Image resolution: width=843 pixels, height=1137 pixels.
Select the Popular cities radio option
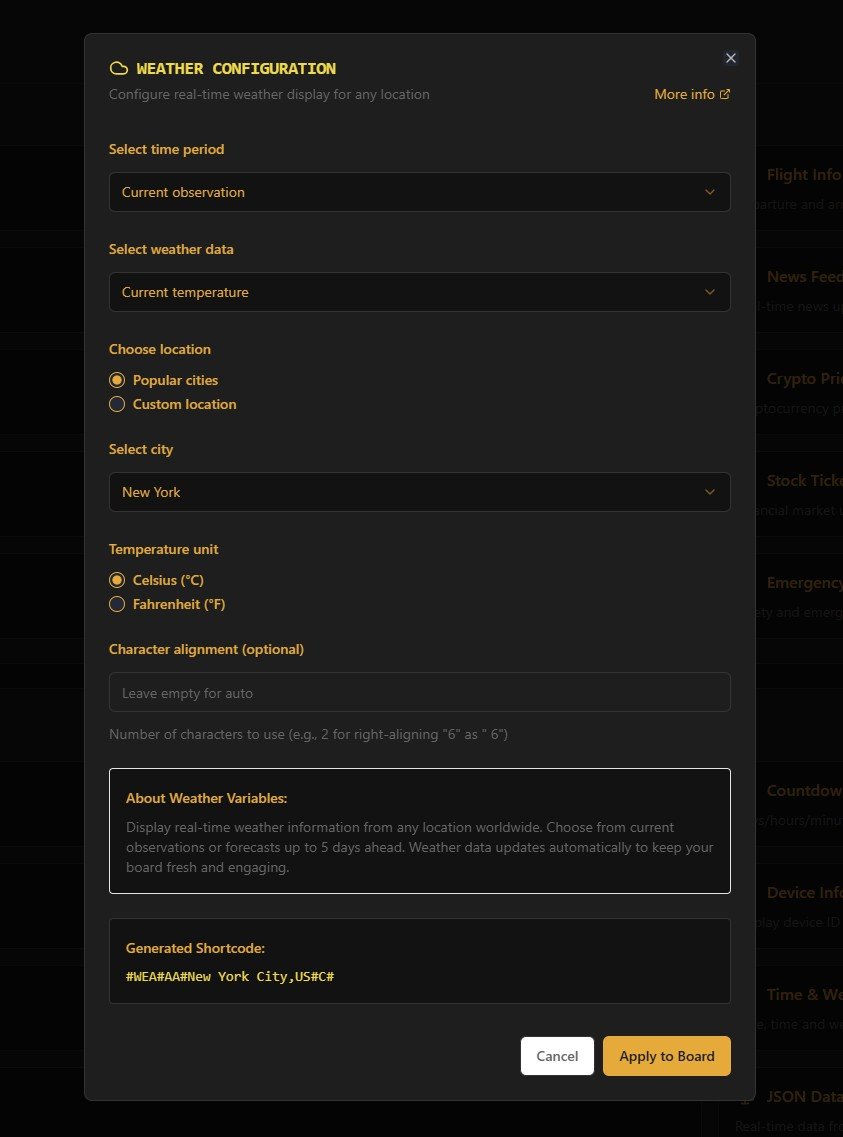(x=117, y=380)
